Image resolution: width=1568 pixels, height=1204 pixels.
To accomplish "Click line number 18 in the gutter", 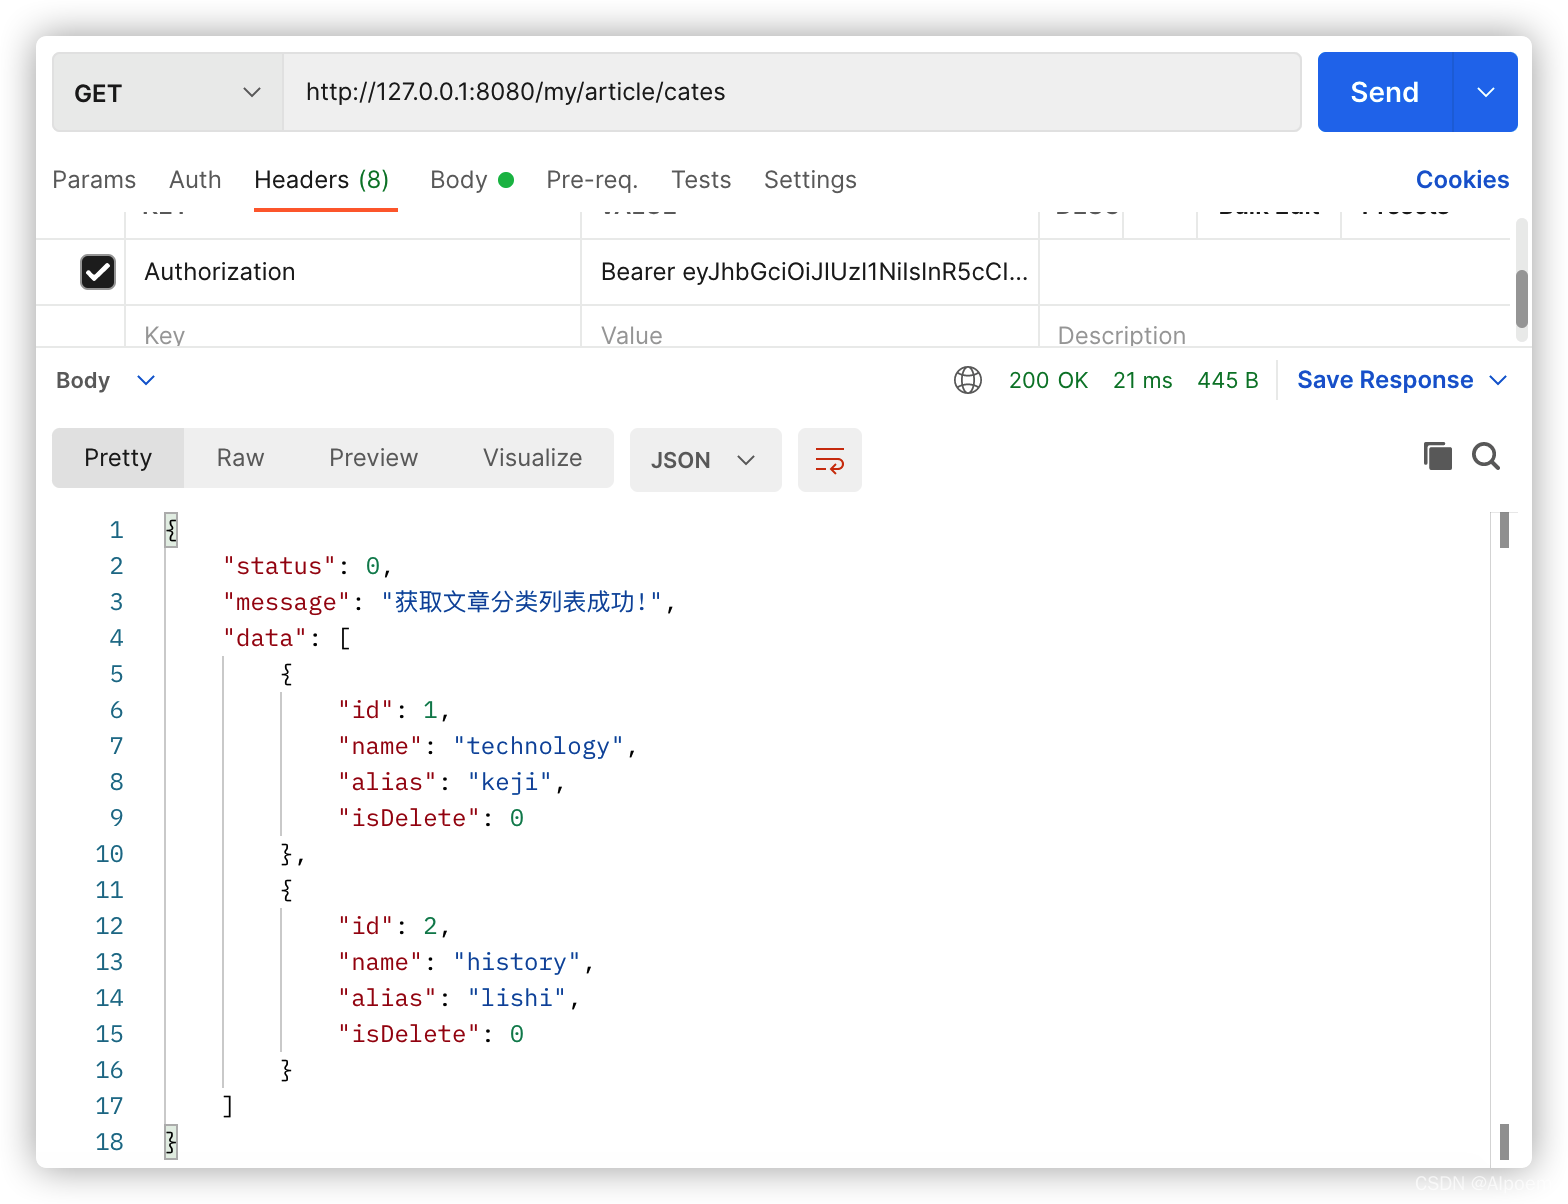I will (x=109, y=1142).
